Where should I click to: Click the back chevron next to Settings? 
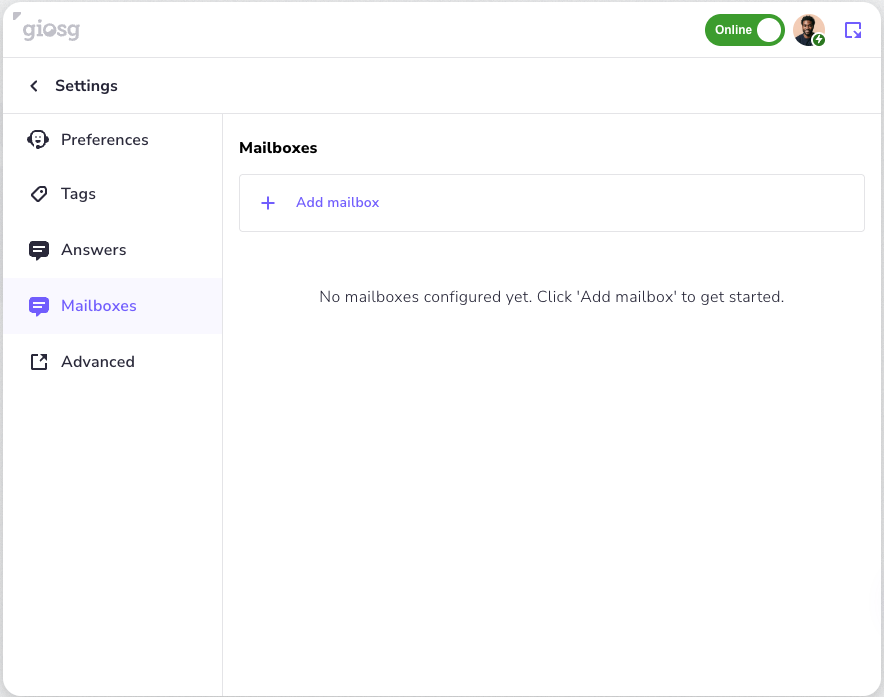33,86
